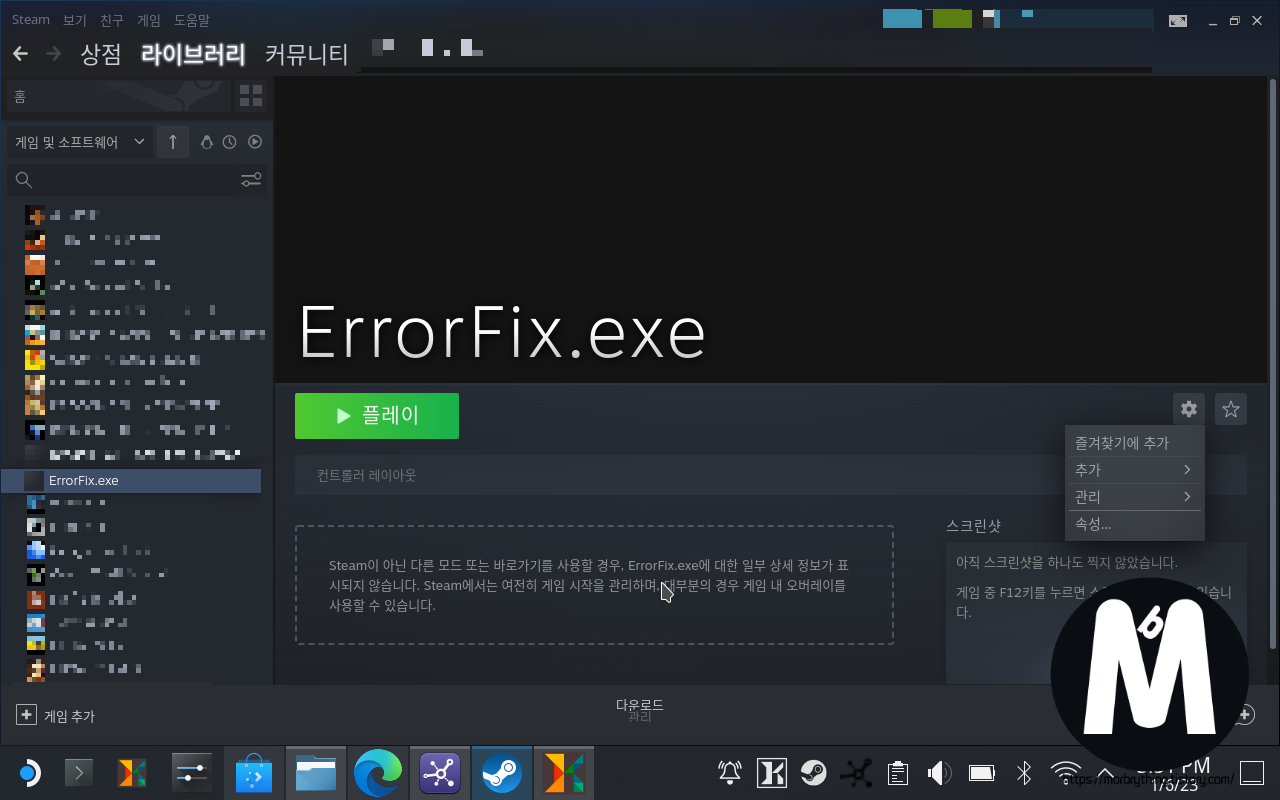The height and width of the screenshot is (800, 1280).
Task: Open Bluetooth tray icon
Action: click(1024, 772)
